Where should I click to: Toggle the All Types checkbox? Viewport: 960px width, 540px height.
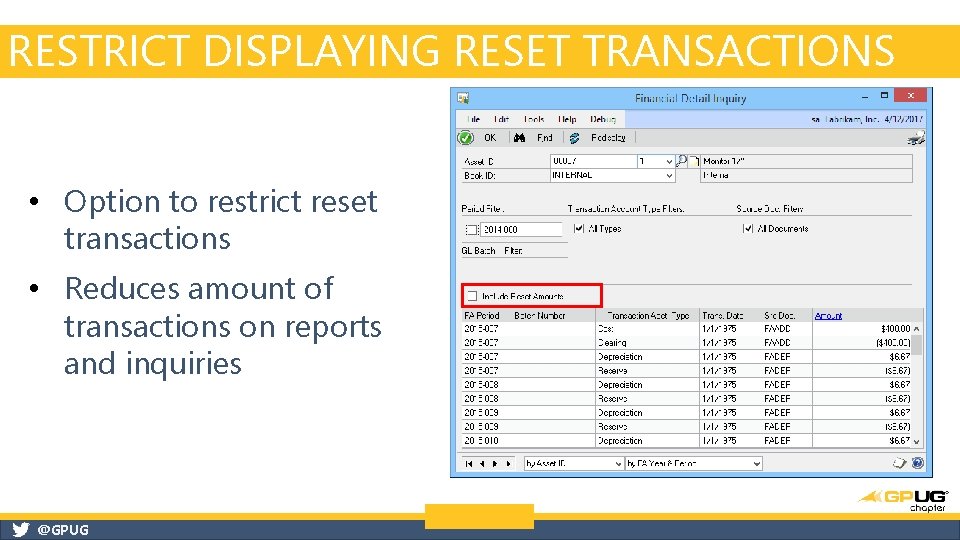(579, 228)
